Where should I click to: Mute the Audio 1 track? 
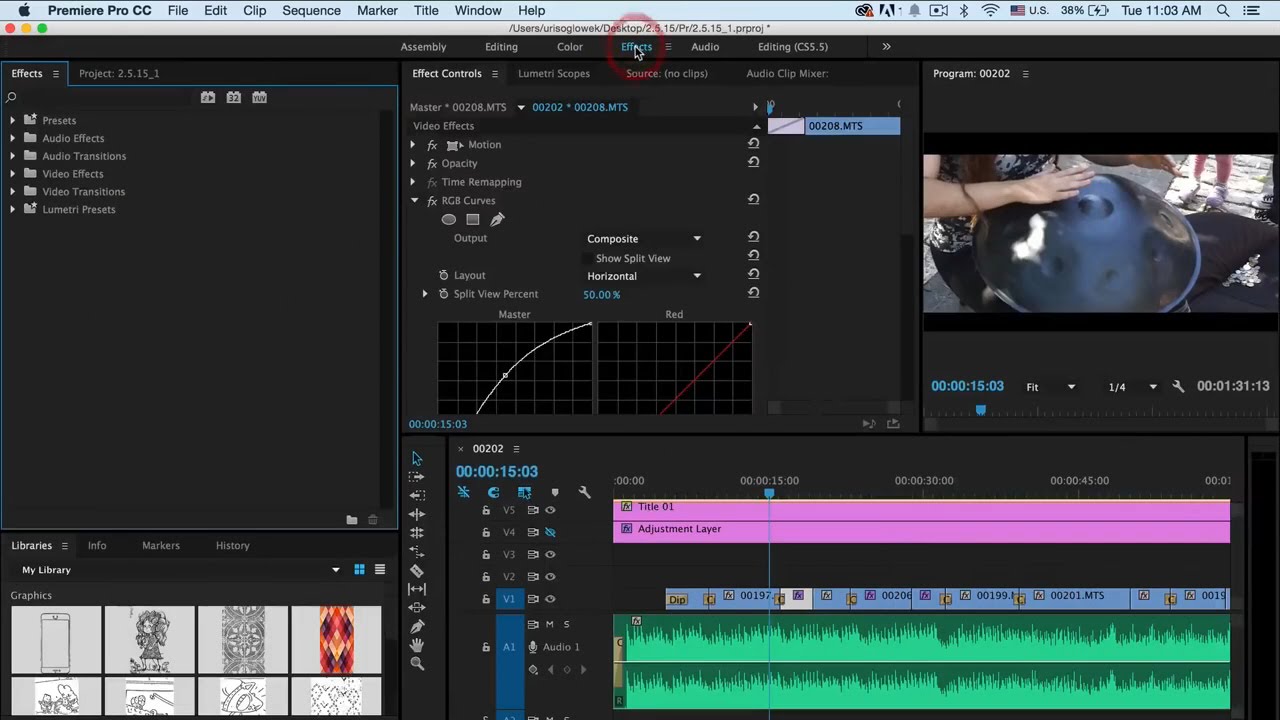click(x=549, y=624)
